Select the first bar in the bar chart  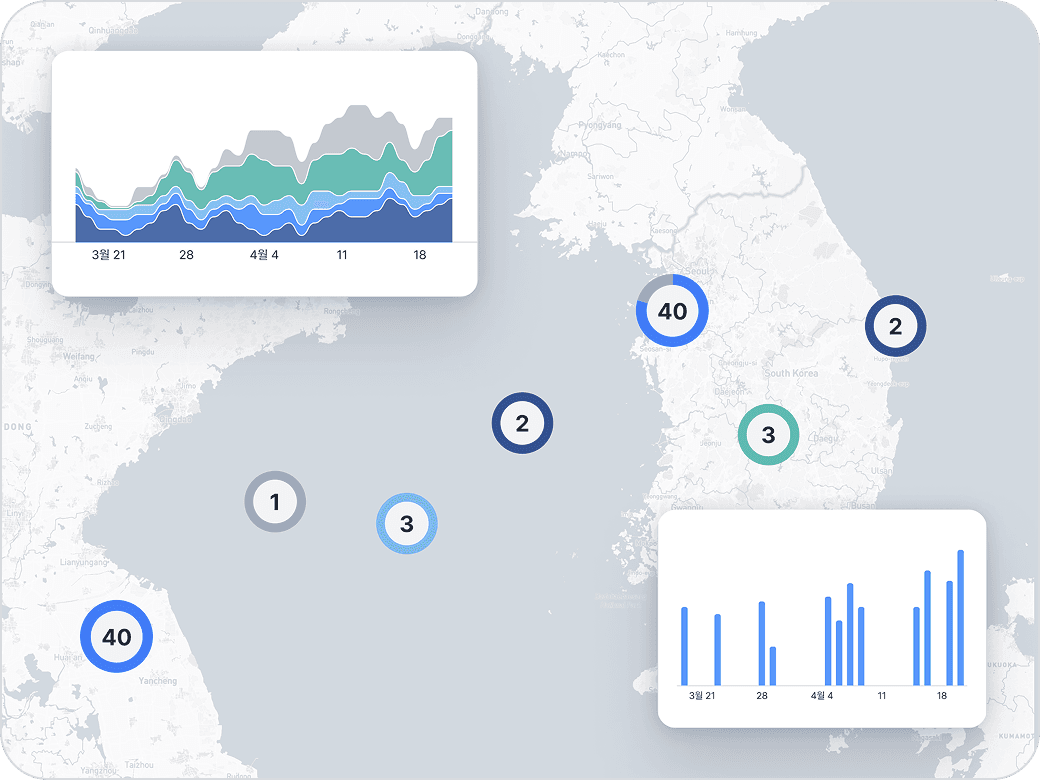coord(684,645)
